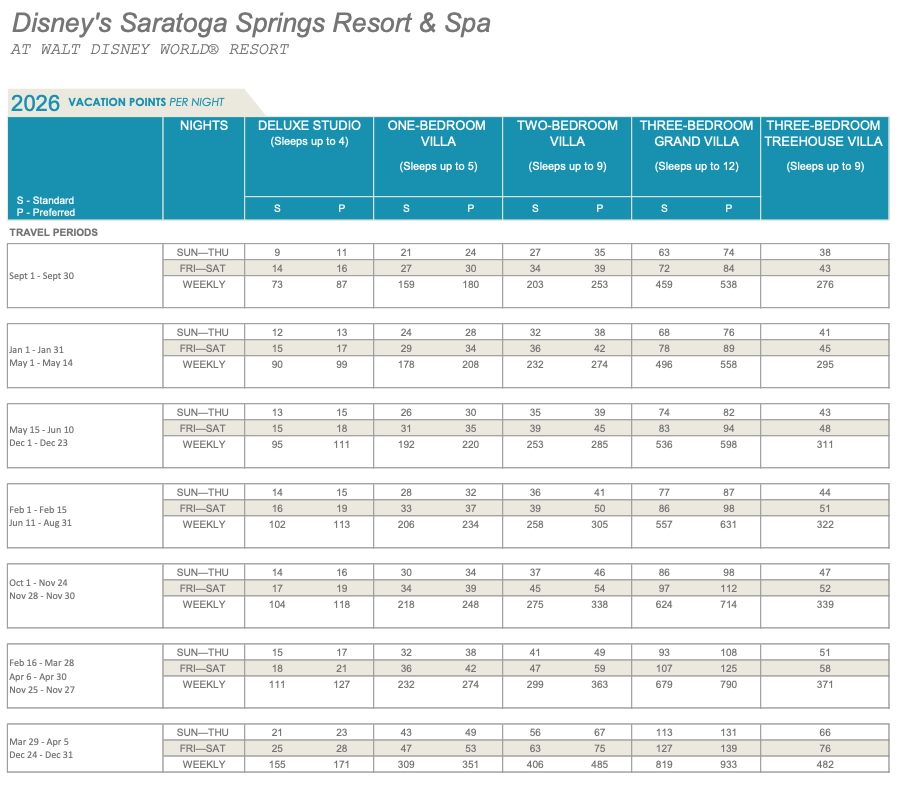Click "FRI—SAT" in the Jan 1 - Jan 31 block
Image resolution: width=903 pixels, height=787 pixels.
pyautogui.click(x=203, y=349)
